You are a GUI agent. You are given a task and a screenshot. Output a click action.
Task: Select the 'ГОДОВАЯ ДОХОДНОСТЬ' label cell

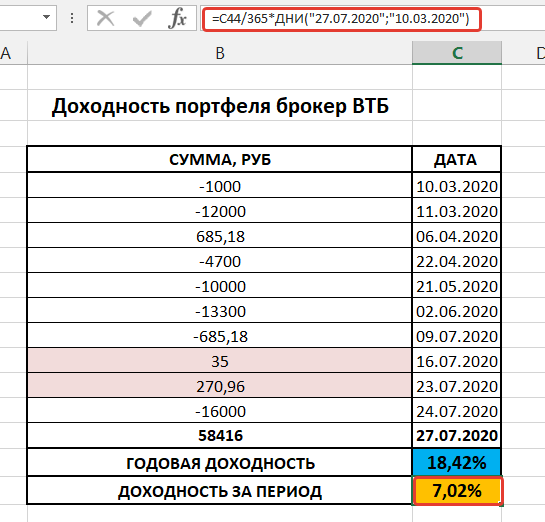point(220,463)
